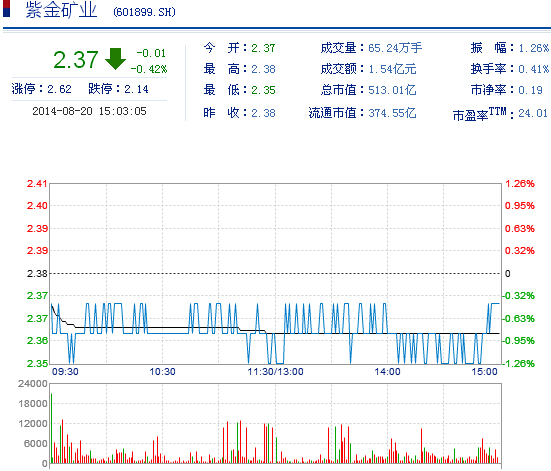Click the 10:30 time axis marker
The width and height of the screenshot is (551, 471).
(162, 372)
